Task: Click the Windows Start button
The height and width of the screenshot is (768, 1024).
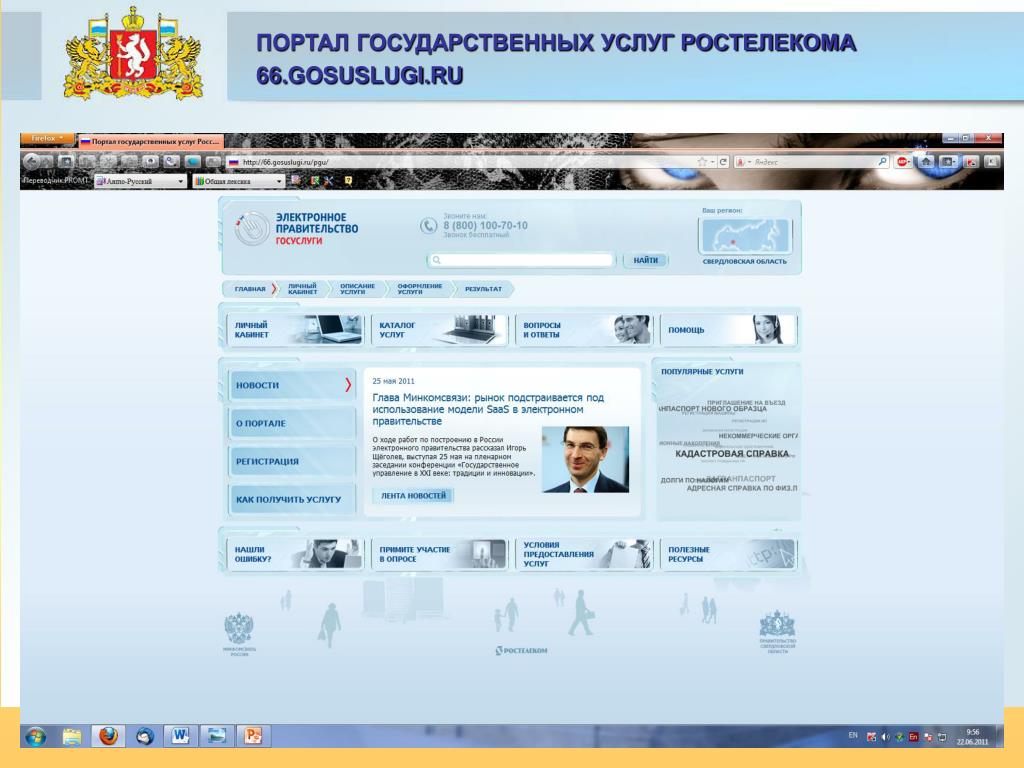Action: [36, 737]
